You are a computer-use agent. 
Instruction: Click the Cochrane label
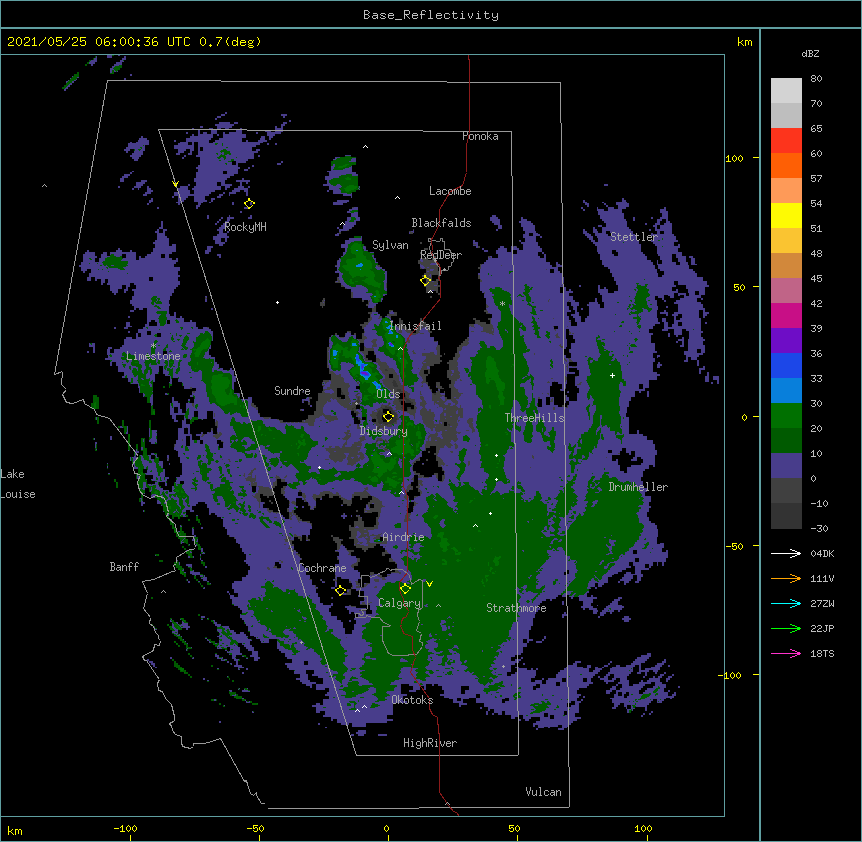322,568
